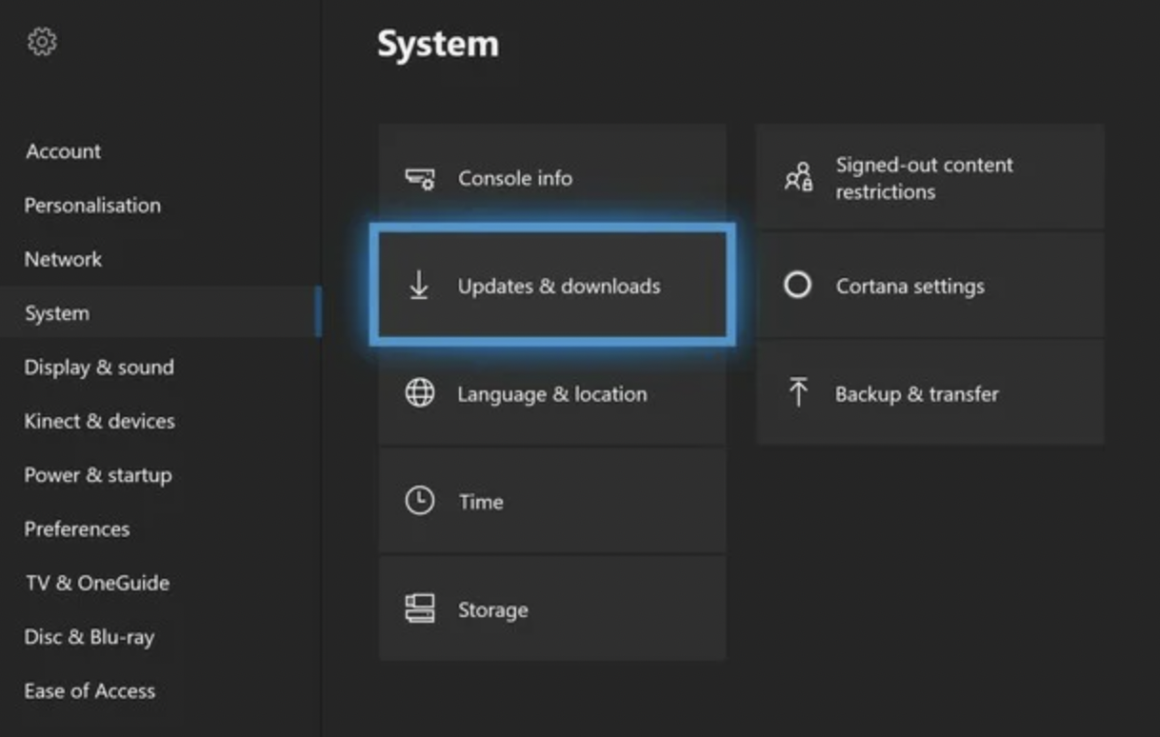The image size is (1160, 737).
Task: Open the Ease of Access section
Action: 89,690
